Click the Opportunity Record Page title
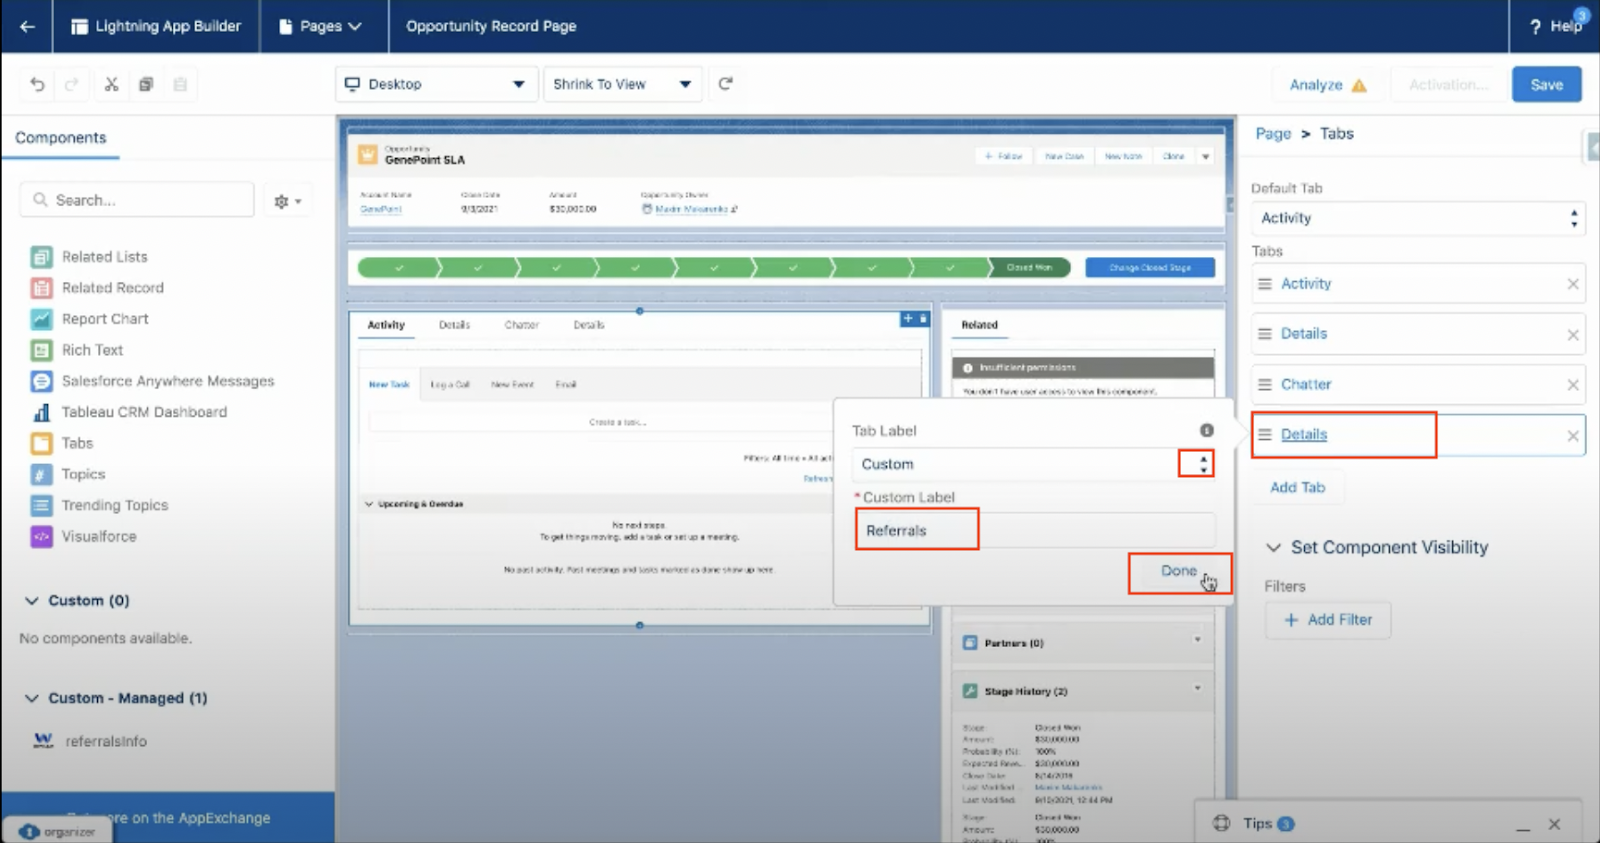 point(491,26)
